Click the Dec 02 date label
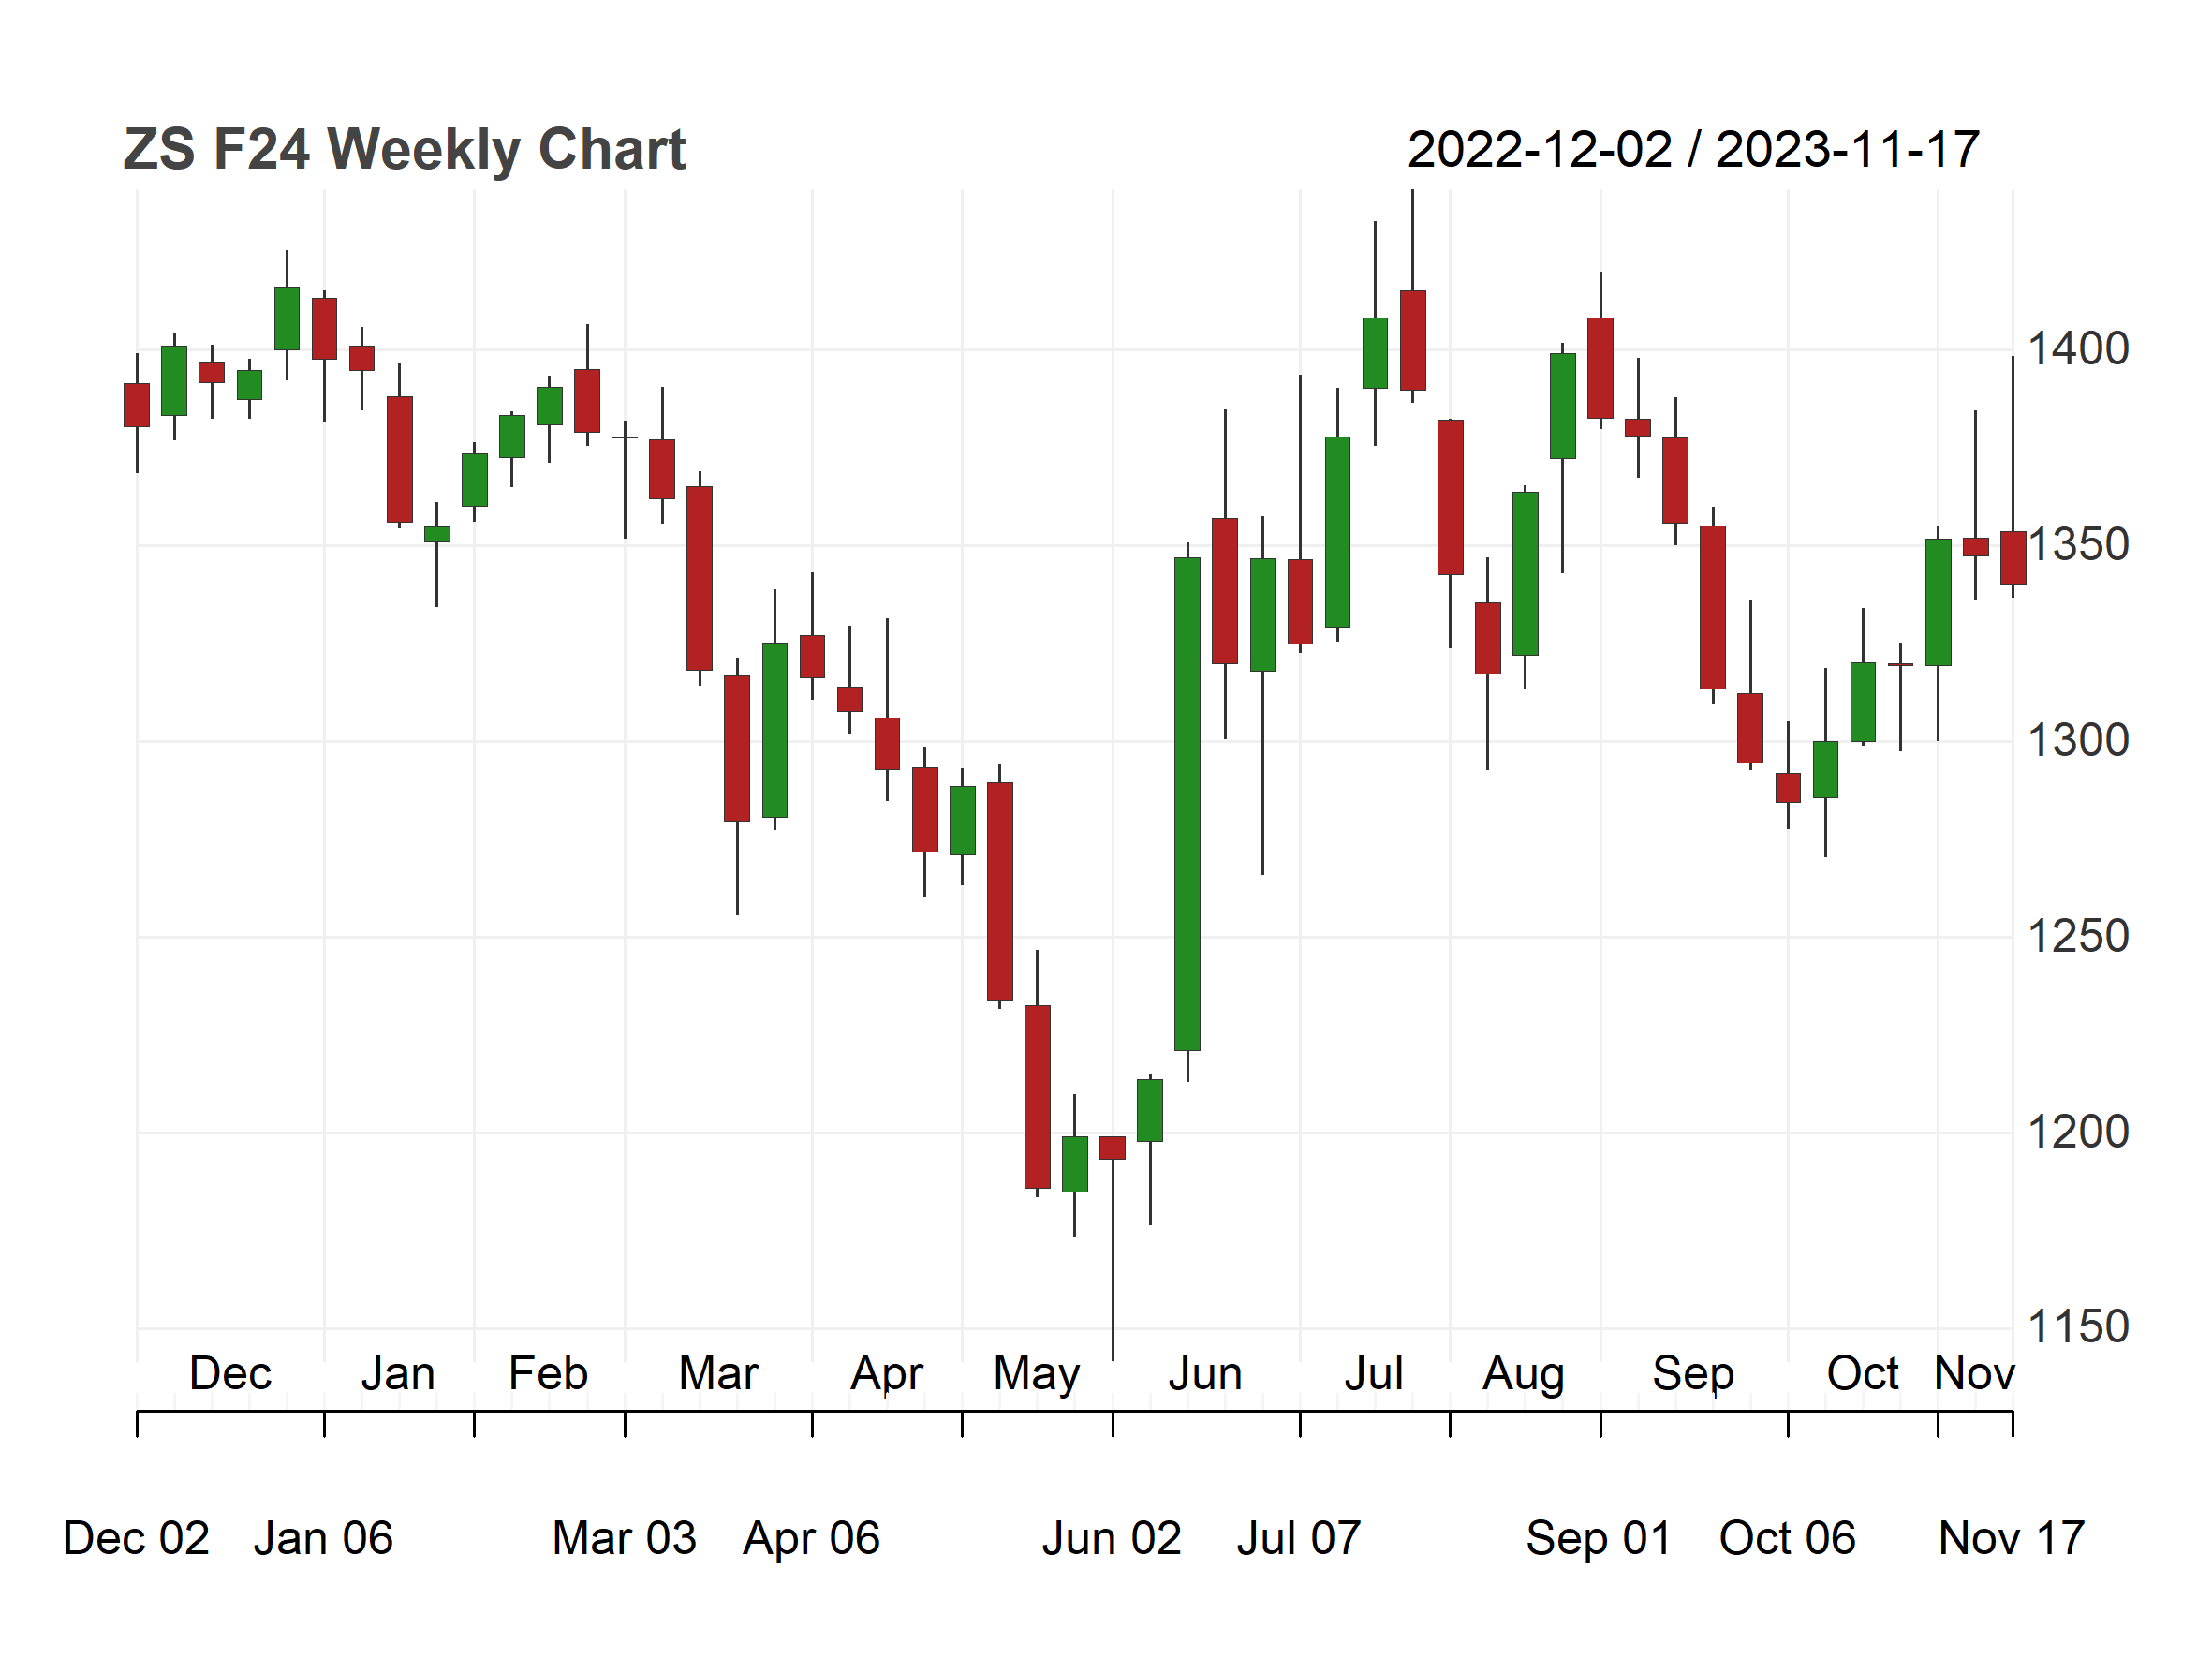This screenshot has width=2212, height=1659. pyautogui.click(x=136, y=1538)
